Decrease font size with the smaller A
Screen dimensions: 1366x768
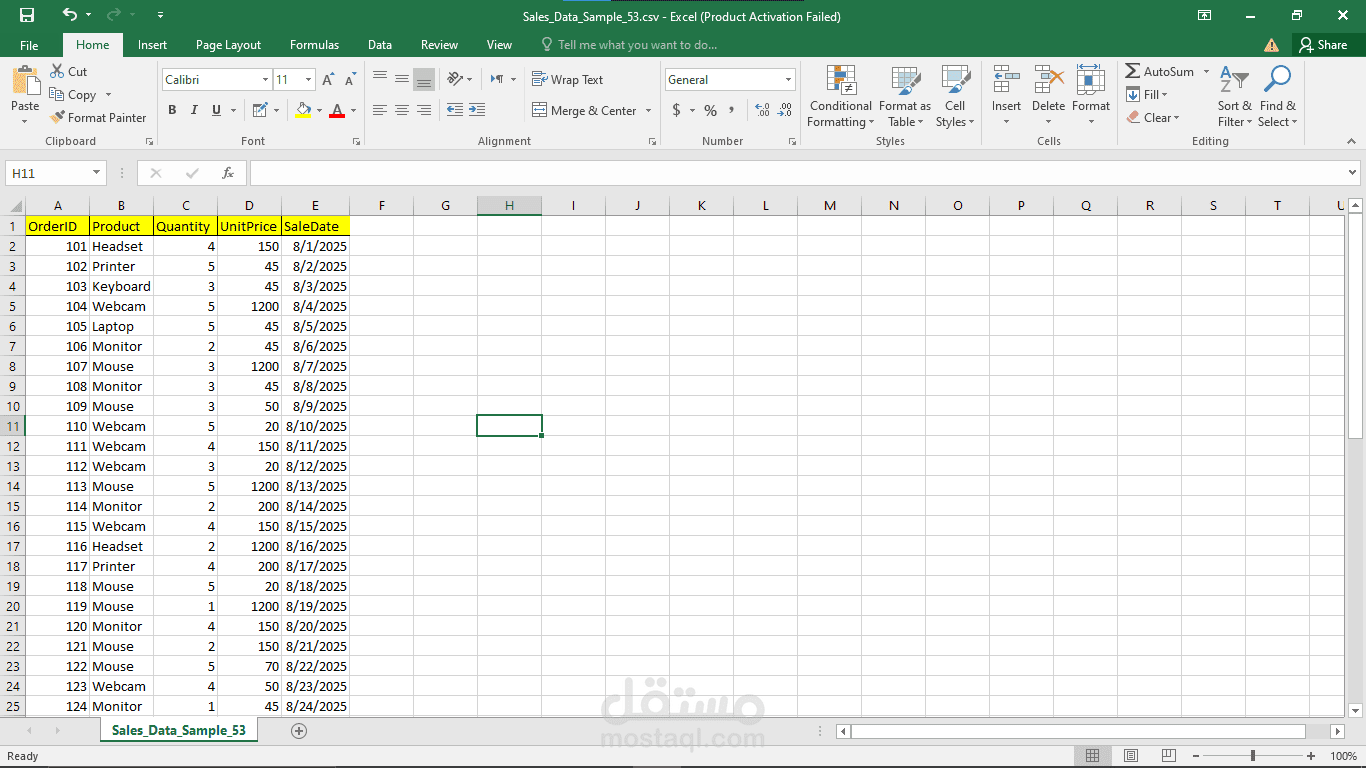coord(350,79)
